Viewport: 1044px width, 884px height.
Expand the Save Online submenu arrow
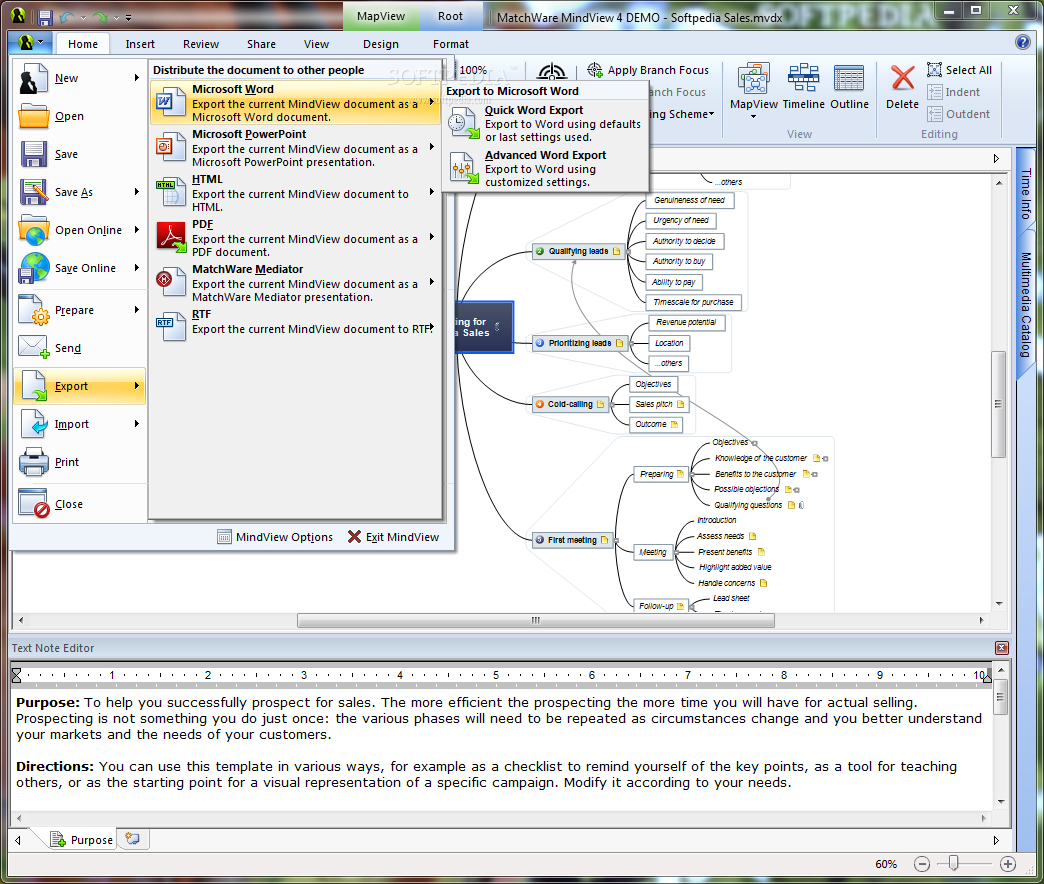(x=136, y=268)
